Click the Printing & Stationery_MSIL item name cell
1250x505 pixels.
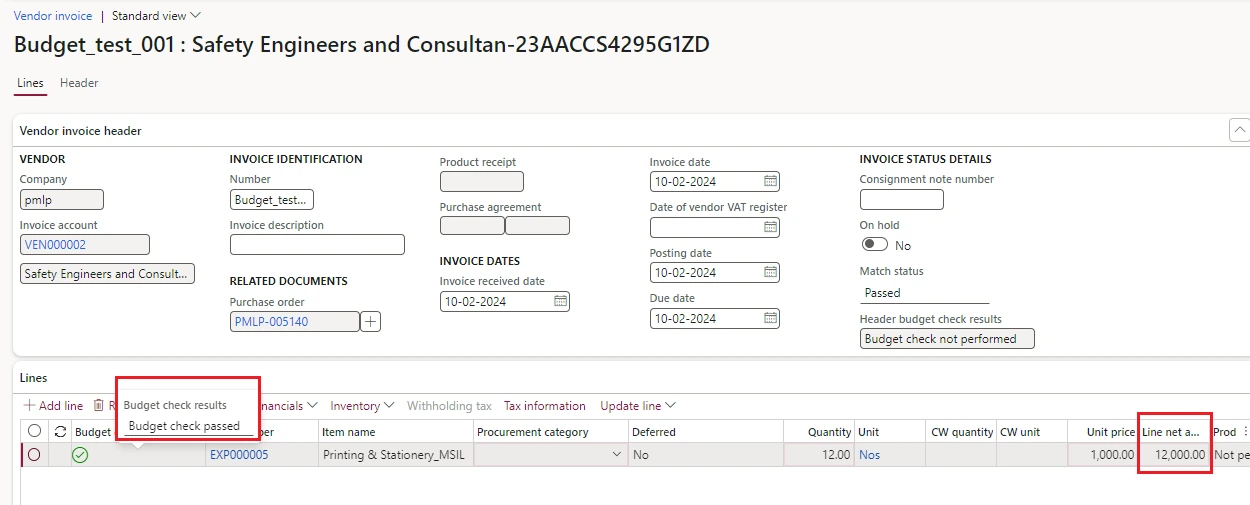(x=396, y=455)
